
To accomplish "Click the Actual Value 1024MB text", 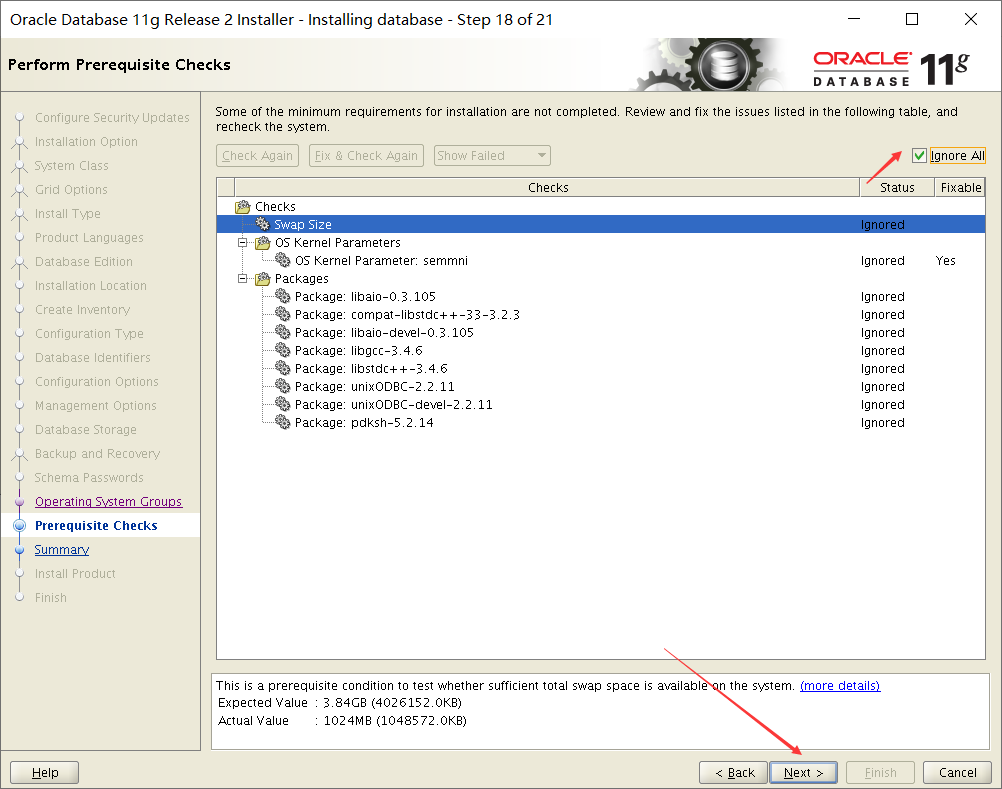I will (342, 721).
